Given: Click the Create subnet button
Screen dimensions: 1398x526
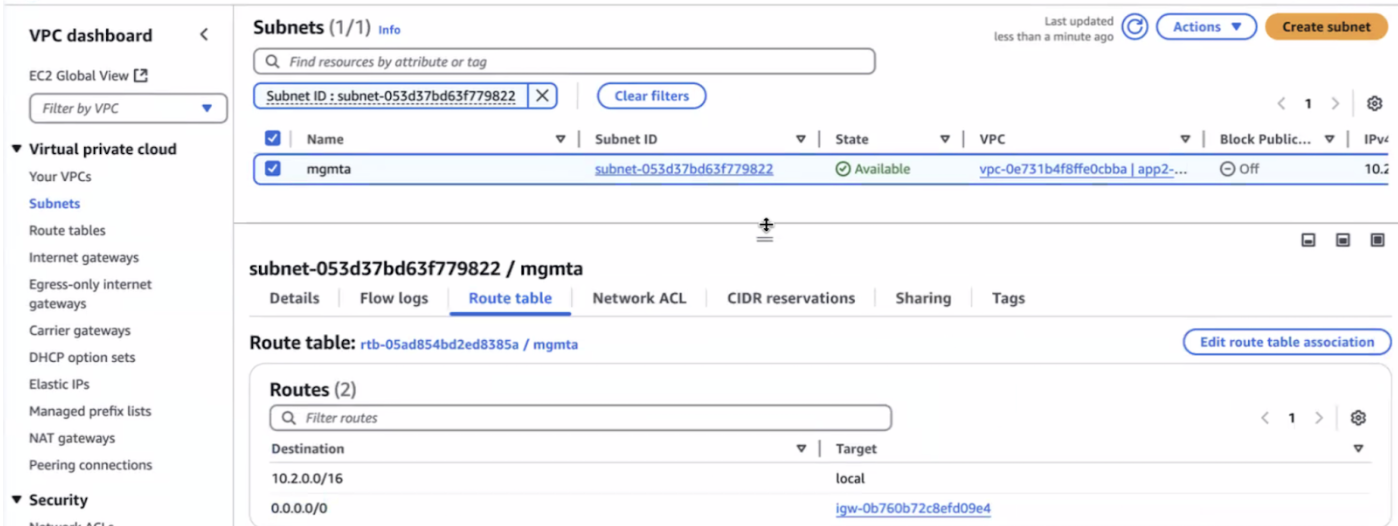Looking at the screenshot, I should 1326,27.
